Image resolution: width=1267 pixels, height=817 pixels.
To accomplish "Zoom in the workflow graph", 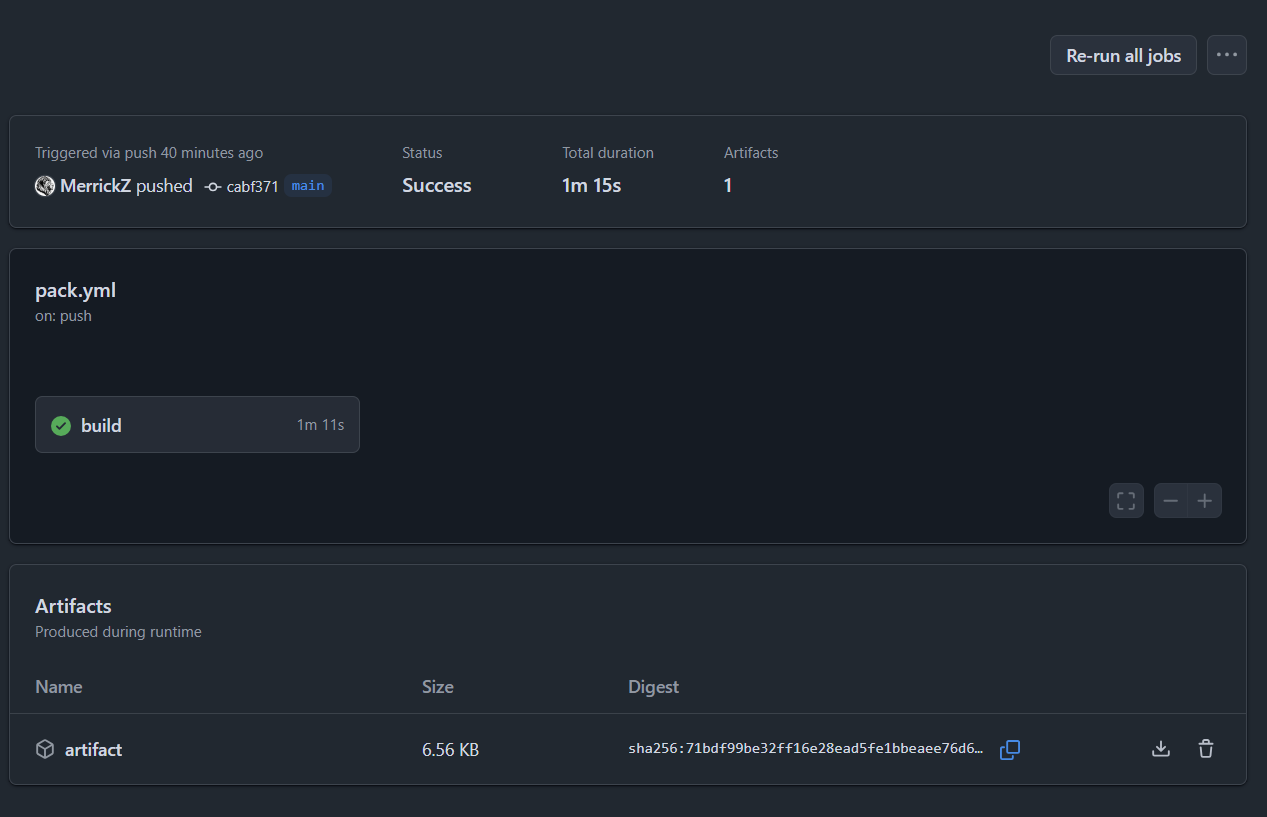I will pyautogui.click(x=1205, y=501).
